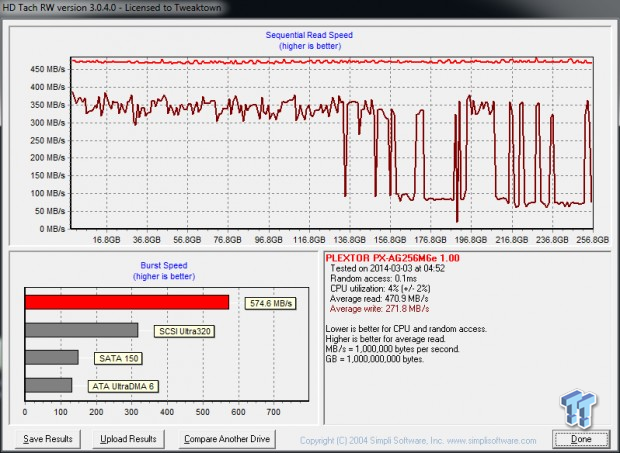Screen dimensions: 620x453
Task: Select the SATA 150 label
Action: point(118,359)
